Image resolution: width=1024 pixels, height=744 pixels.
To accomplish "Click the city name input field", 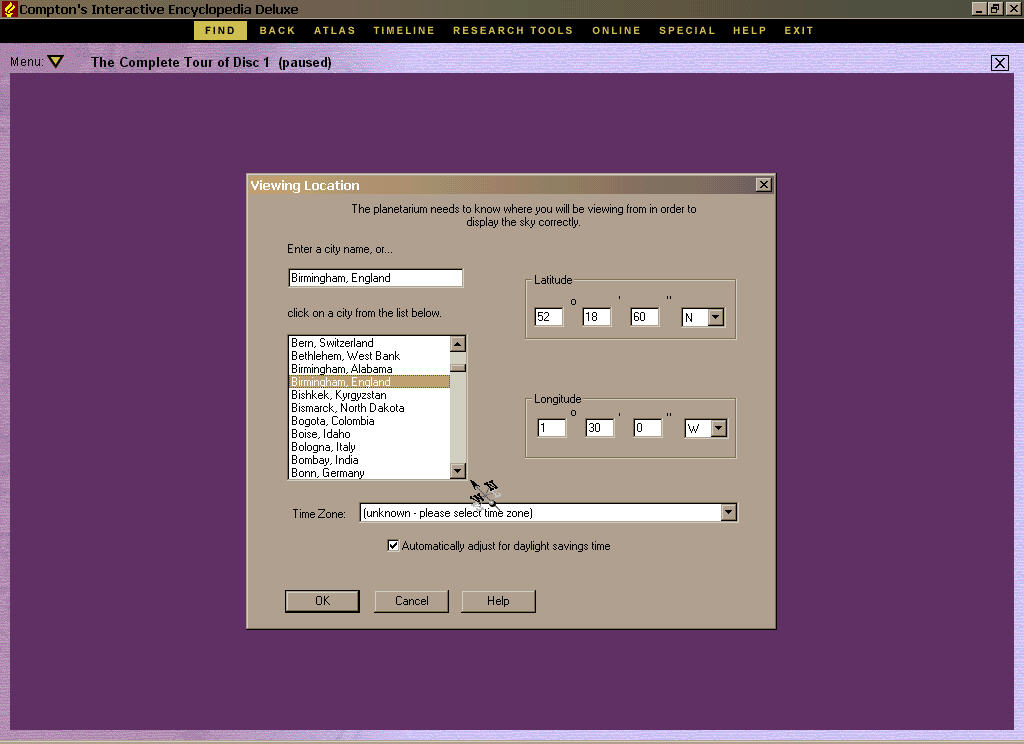I will (x=375, y=277).
